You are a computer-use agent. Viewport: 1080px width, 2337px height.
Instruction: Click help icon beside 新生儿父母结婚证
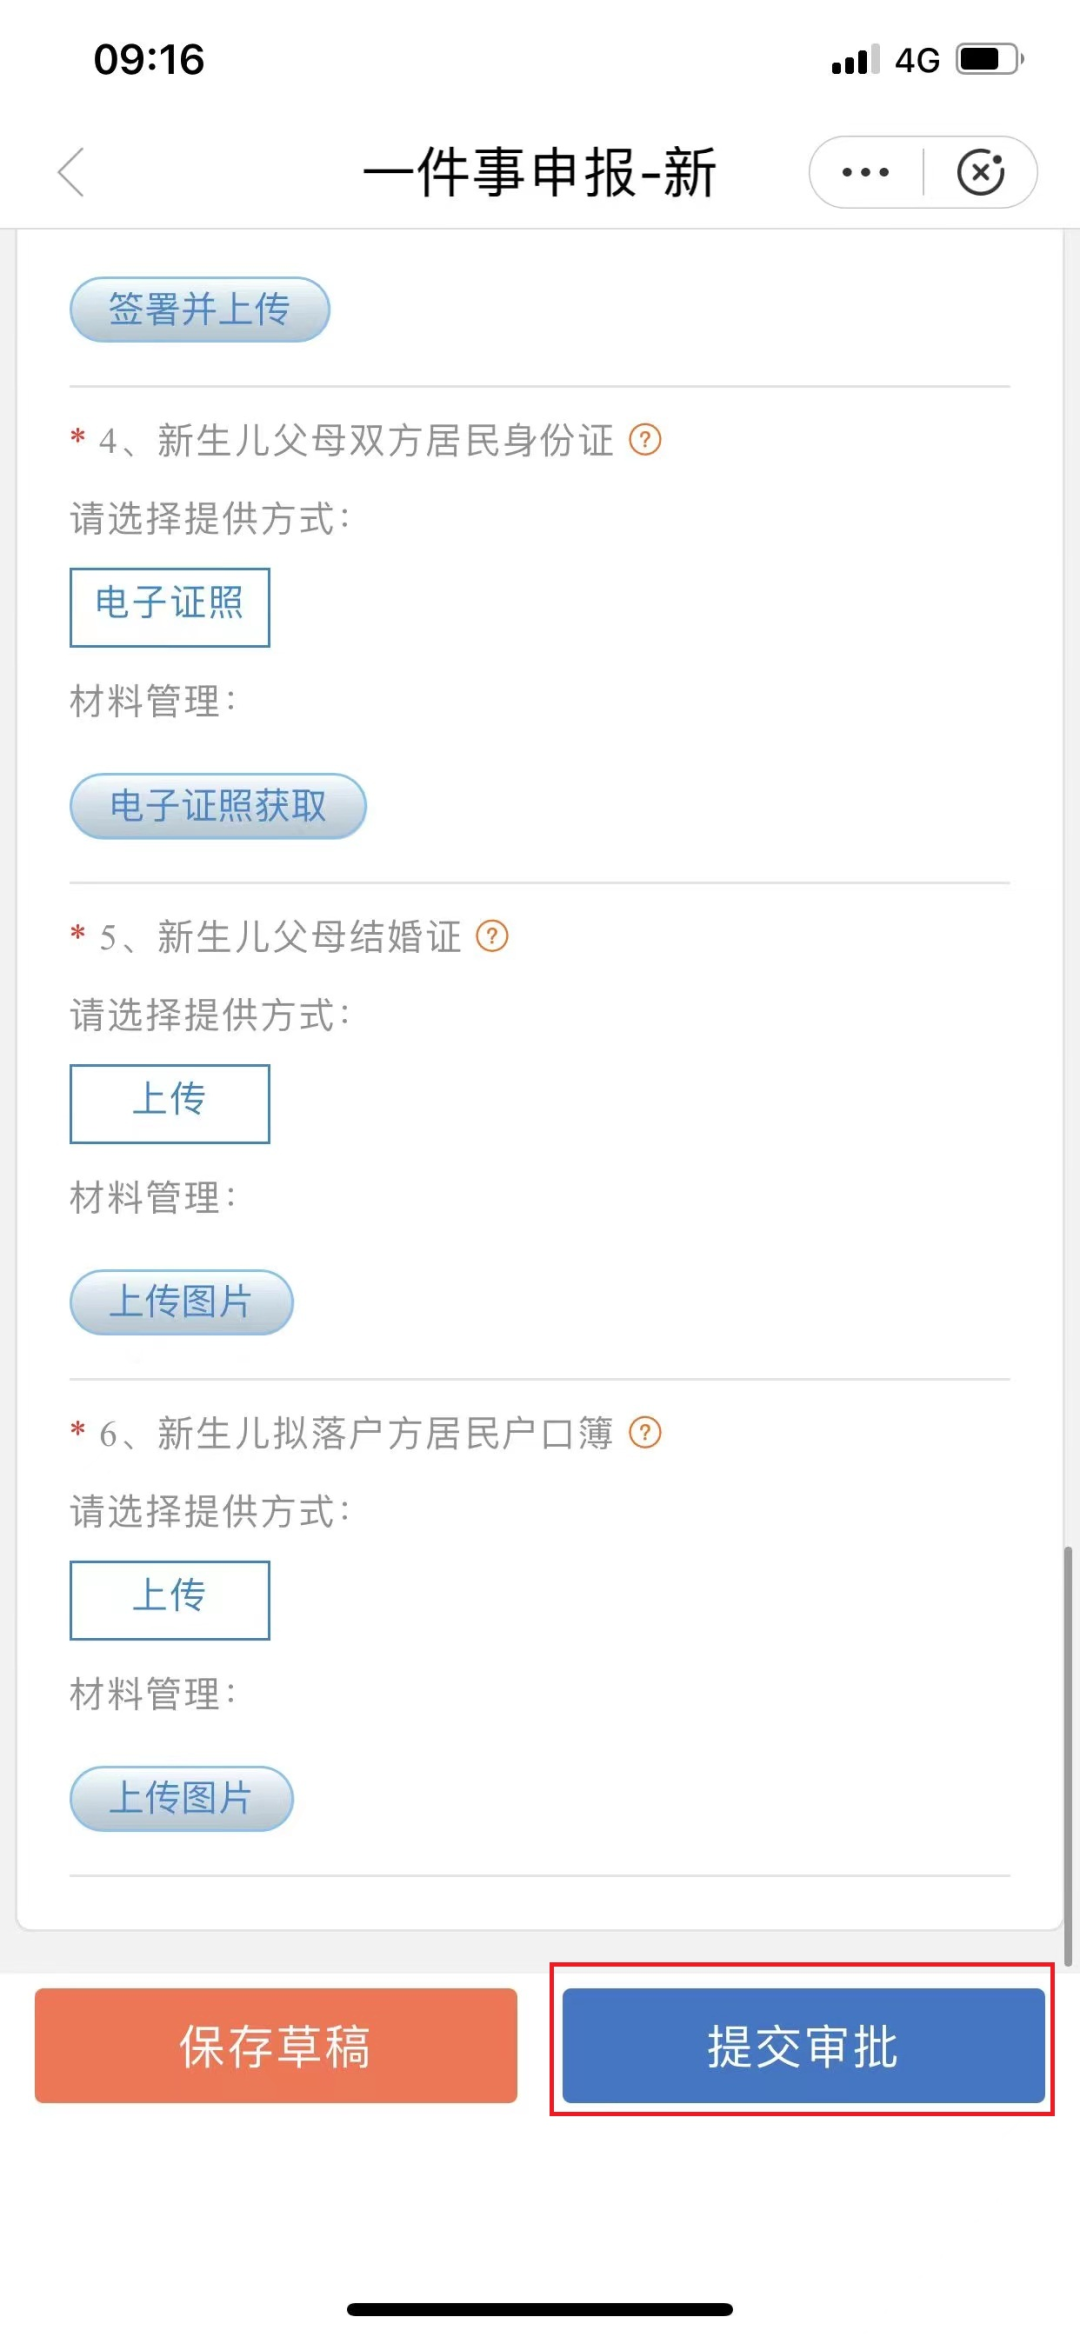pos(492,936)
